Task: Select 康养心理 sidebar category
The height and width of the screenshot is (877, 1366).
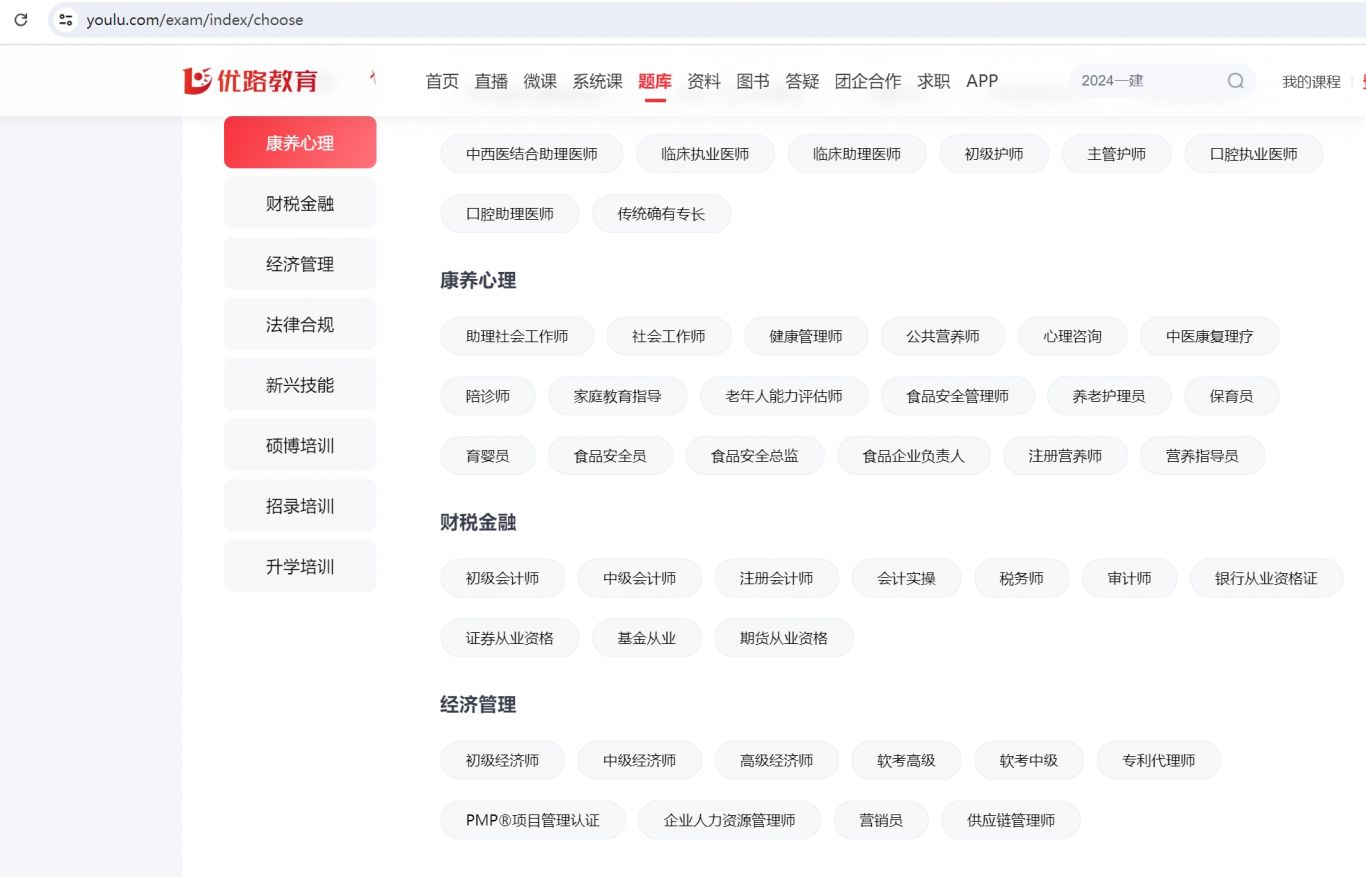Action: click(x=300, y=143)
